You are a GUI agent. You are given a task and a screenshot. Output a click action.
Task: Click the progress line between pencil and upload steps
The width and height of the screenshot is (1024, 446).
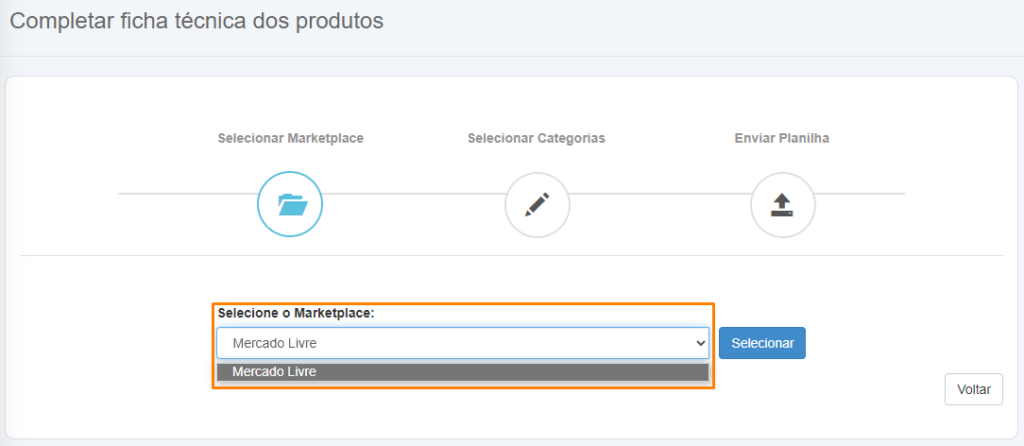660,194
